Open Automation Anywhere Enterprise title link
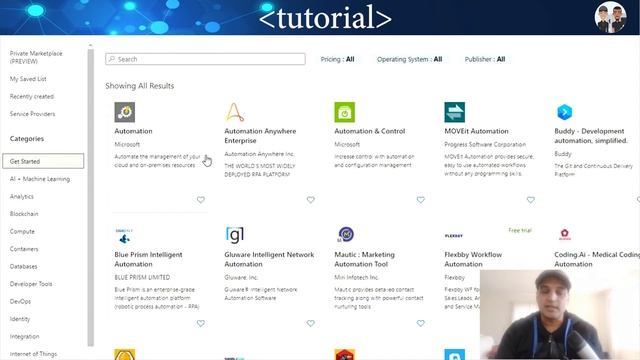Screen dimensions: 640x360 pyautogui.click(x=260, y=136)
